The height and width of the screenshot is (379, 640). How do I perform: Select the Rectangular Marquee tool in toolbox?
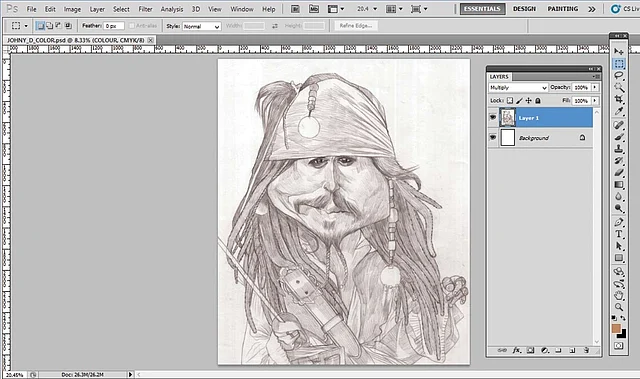[x=619, y=64]
